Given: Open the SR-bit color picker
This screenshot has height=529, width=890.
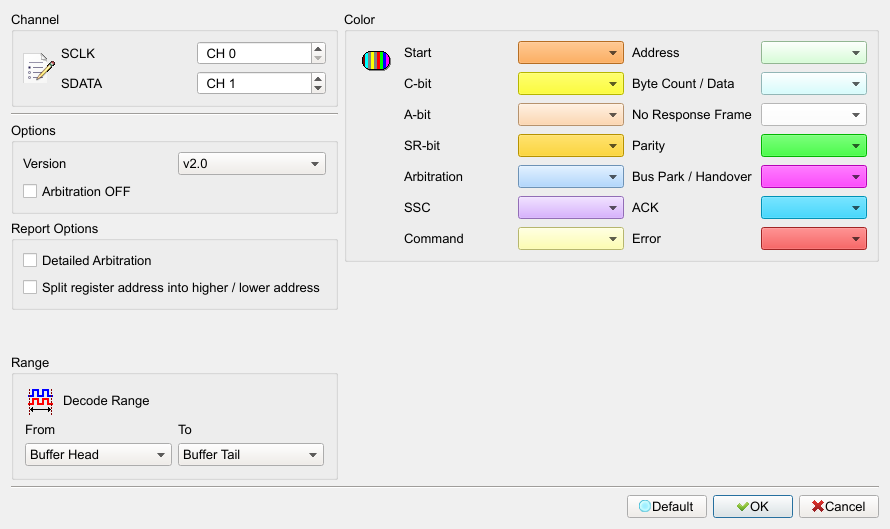Looking at the screenshot, I should pos(570,146).
